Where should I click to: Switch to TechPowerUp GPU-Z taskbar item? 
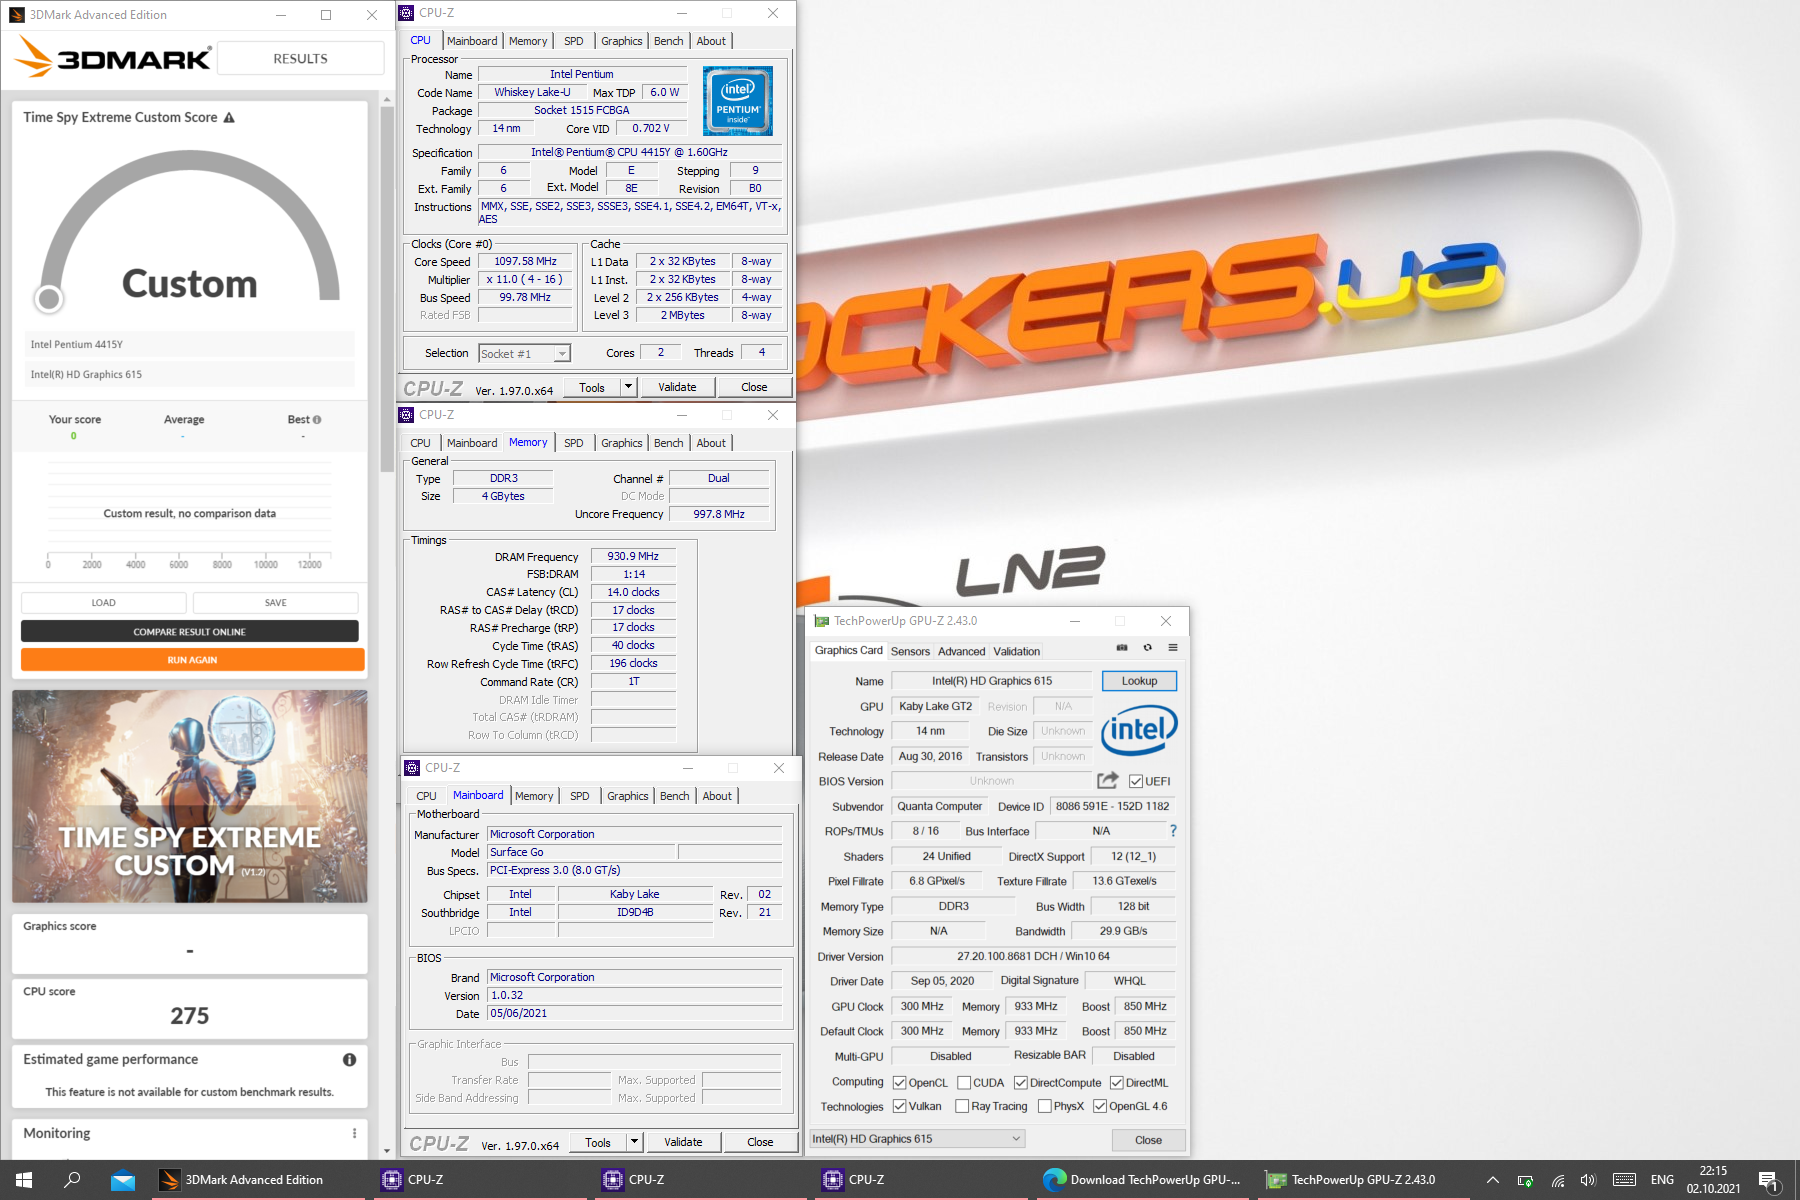1361,1180
